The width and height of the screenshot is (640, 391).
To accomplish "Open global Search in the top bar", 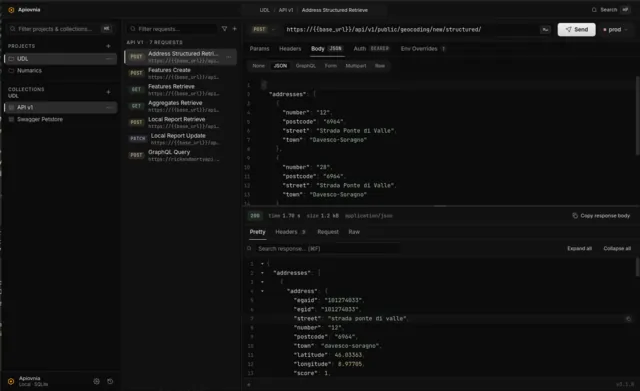I will click(610, 9).
